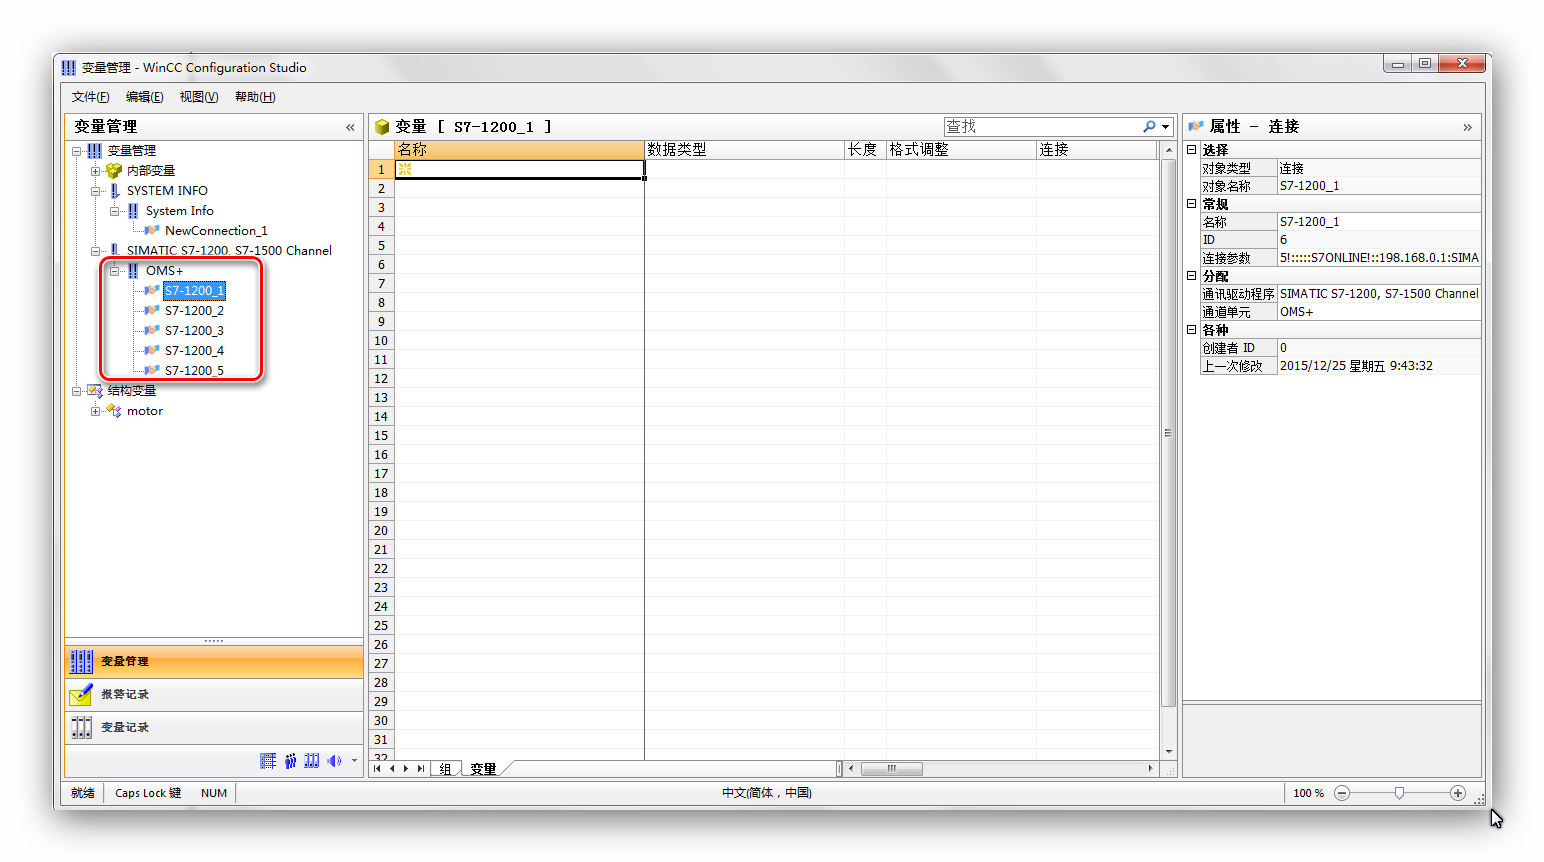Expand the motor structure node
This screenshot has height=862, width=1544.
pyautogui.click(x=96, y=411)
